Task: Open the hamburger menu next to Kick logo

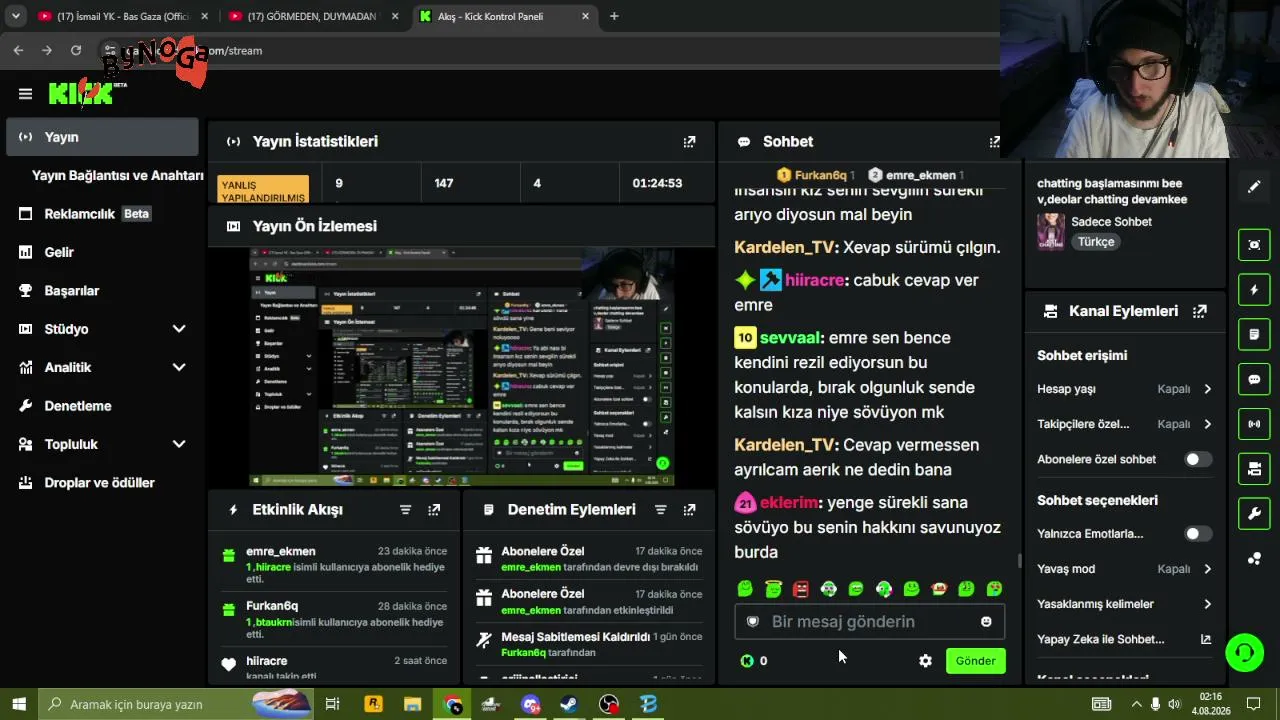Action: click(25, 94)
